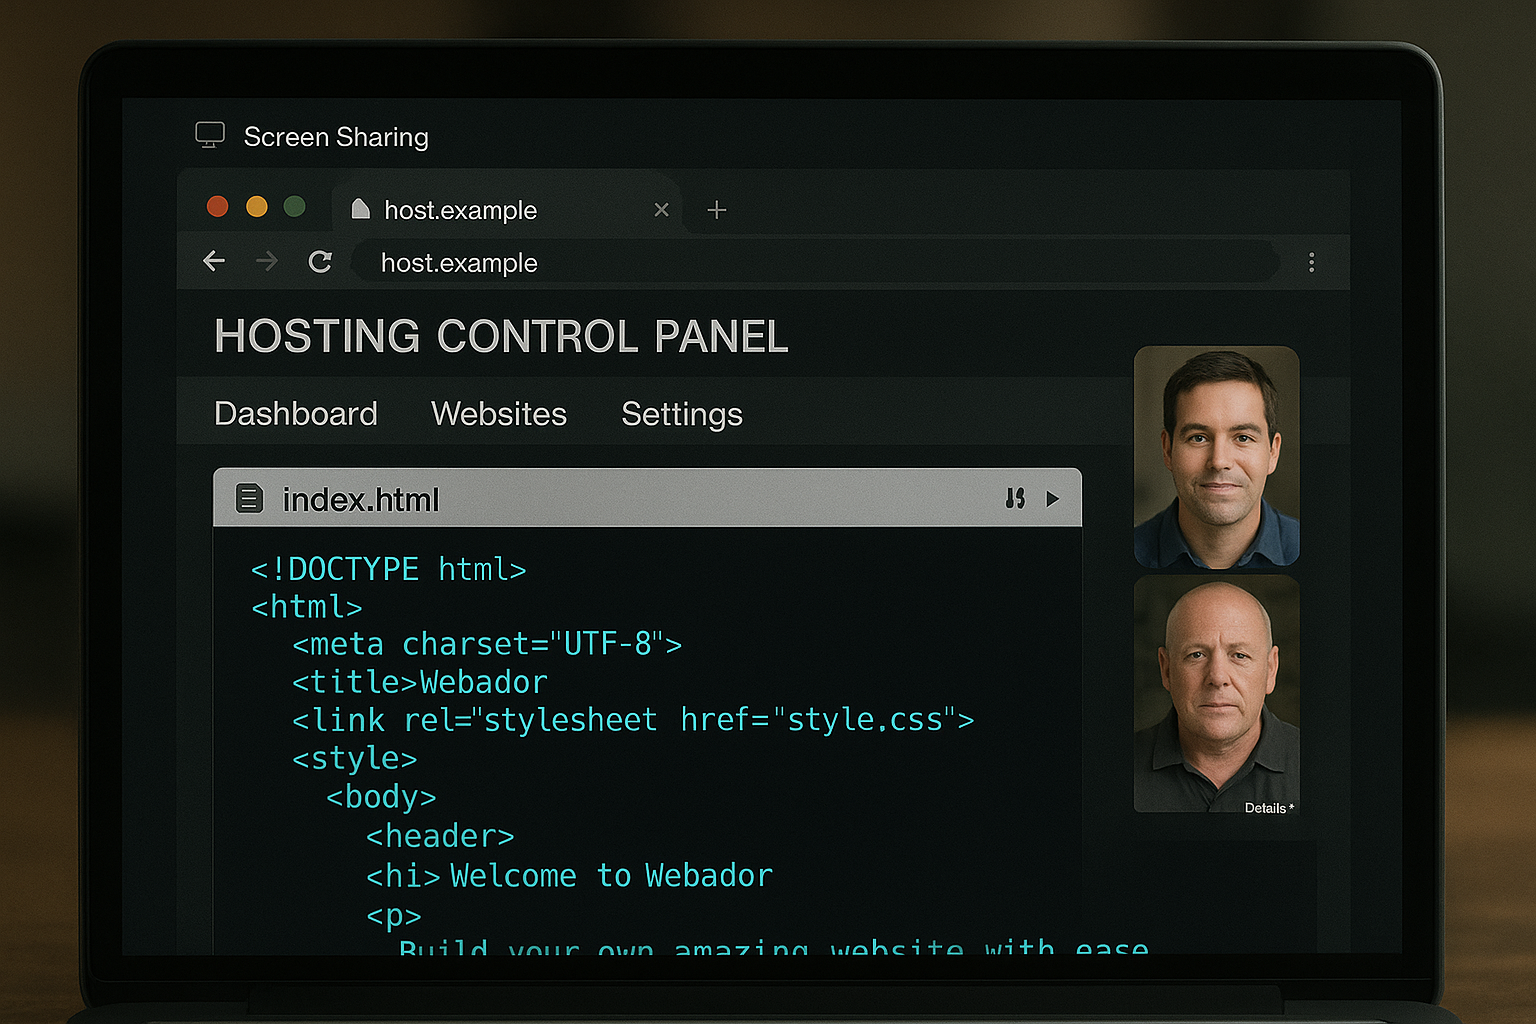This screenshot has width=1536, height=1024.
Task: Open the browser three-dot menu
Action: pyautogui.click(x=1311, y=262)
